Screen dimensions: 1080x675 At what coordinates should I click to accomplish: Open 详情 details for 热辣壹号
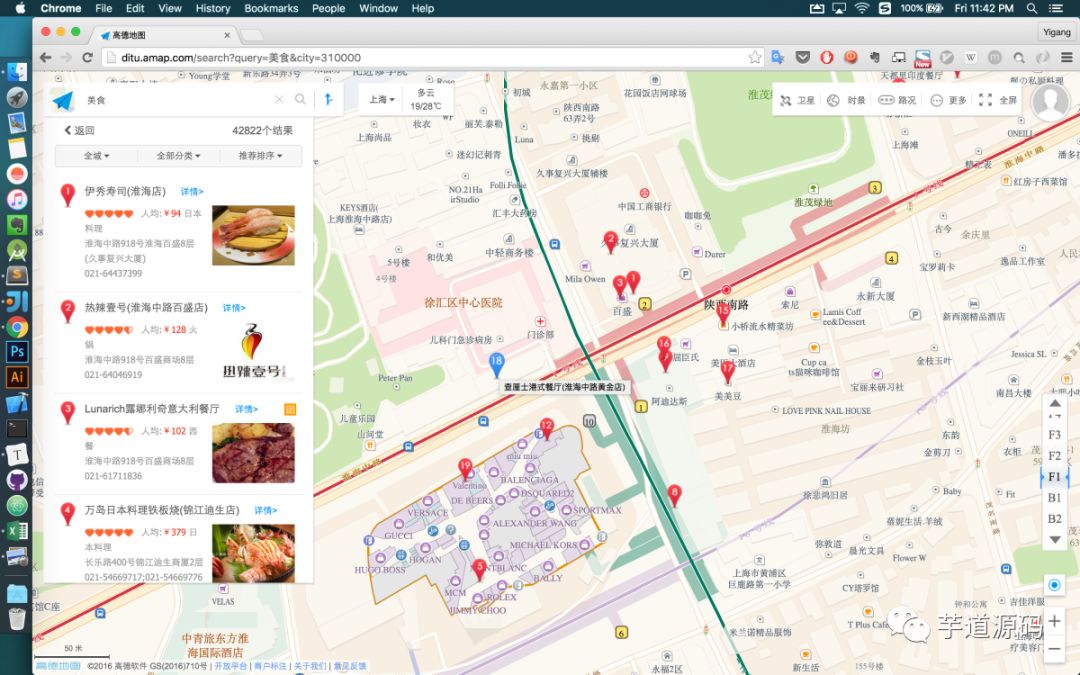(234, 308)
